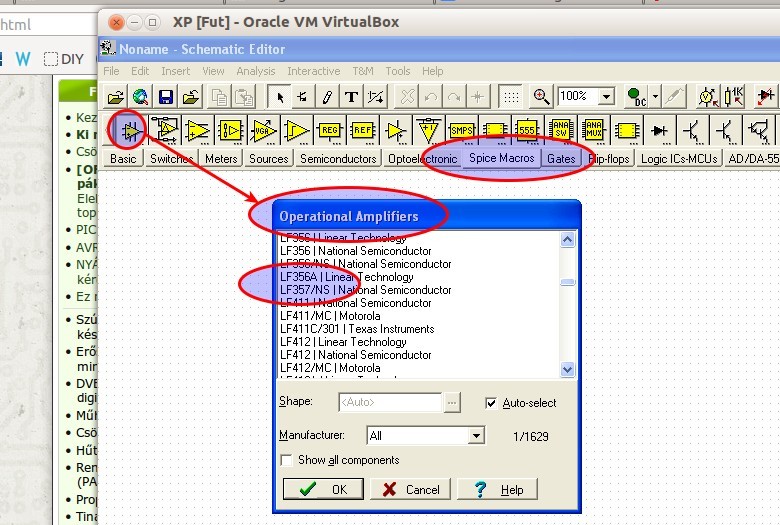Select the REG voltage regulator icon

(x=329, y=131)
